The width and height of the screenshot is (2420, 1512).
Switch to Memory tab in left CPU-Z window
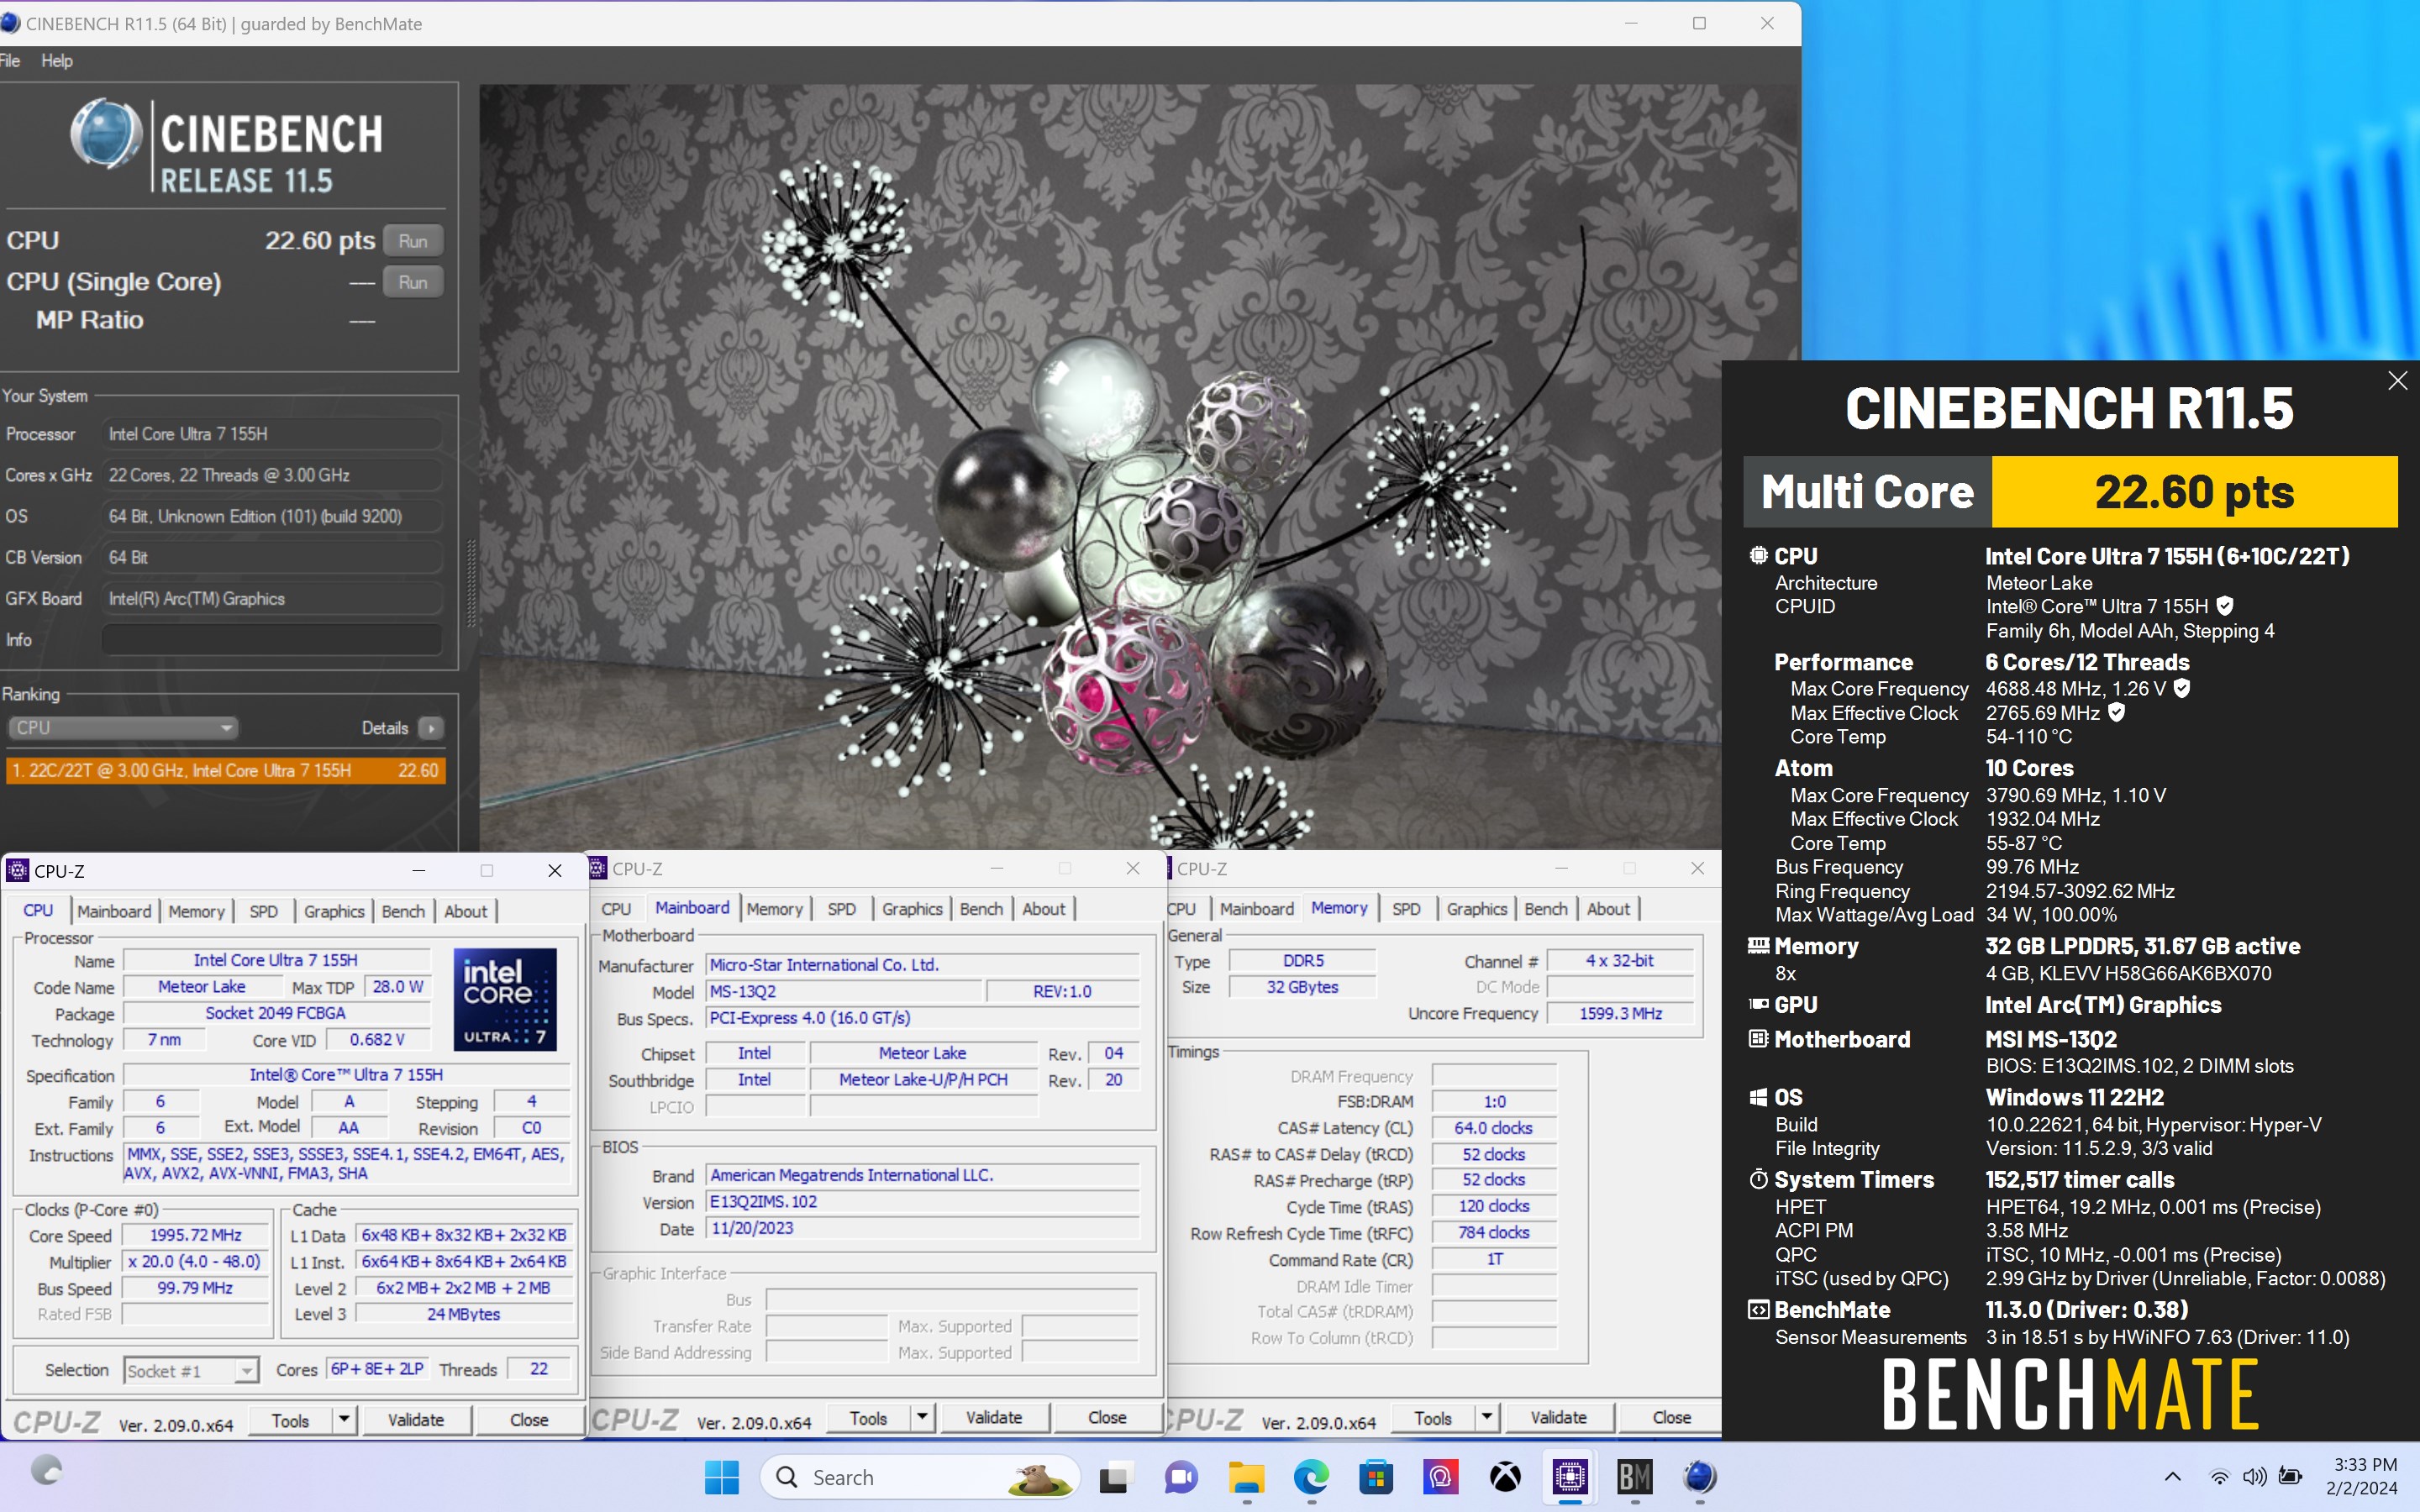[196, 911]
